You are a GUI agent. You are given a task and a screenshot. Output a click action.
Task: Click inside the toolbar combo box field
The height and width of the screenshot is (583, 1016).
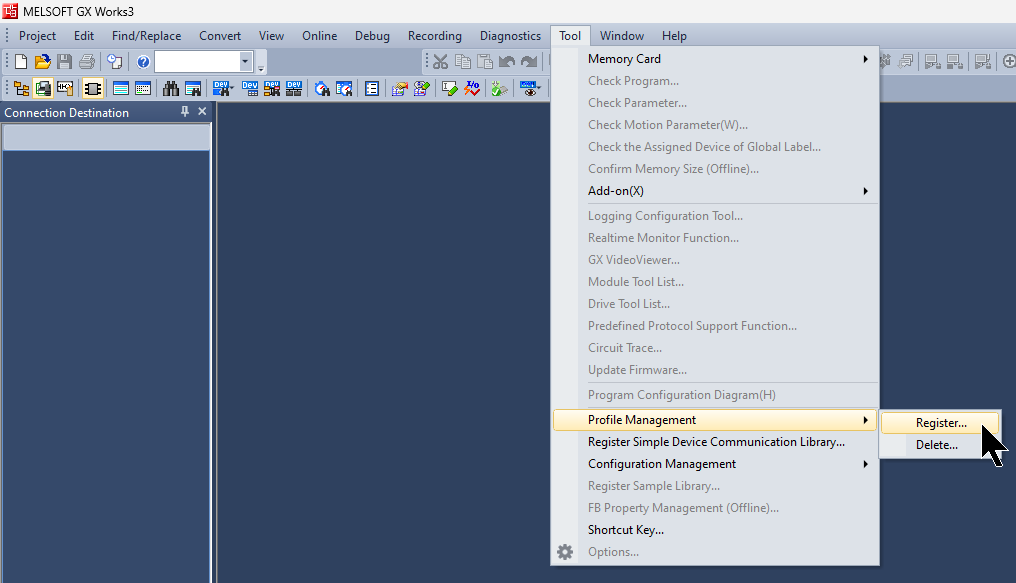point(197,62)
